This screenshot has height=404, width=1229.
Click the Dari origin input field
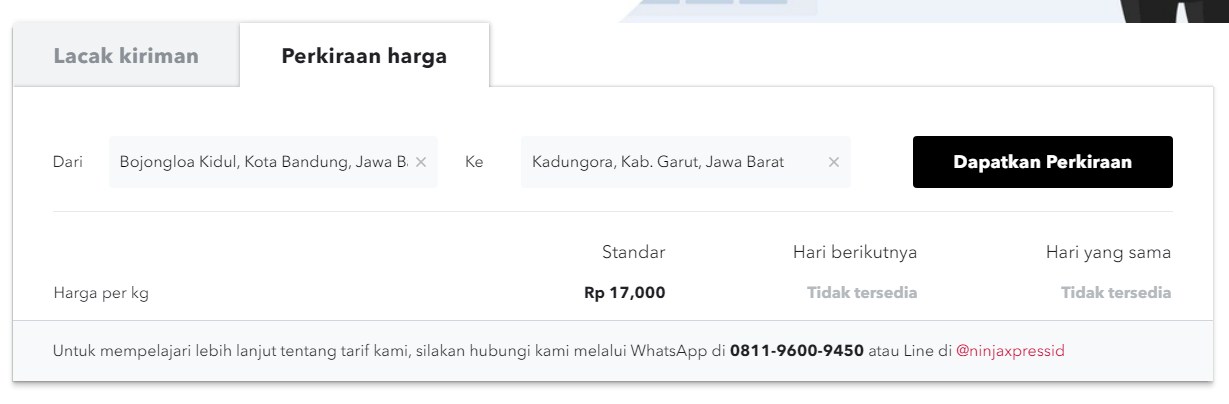tap(260, 162)
